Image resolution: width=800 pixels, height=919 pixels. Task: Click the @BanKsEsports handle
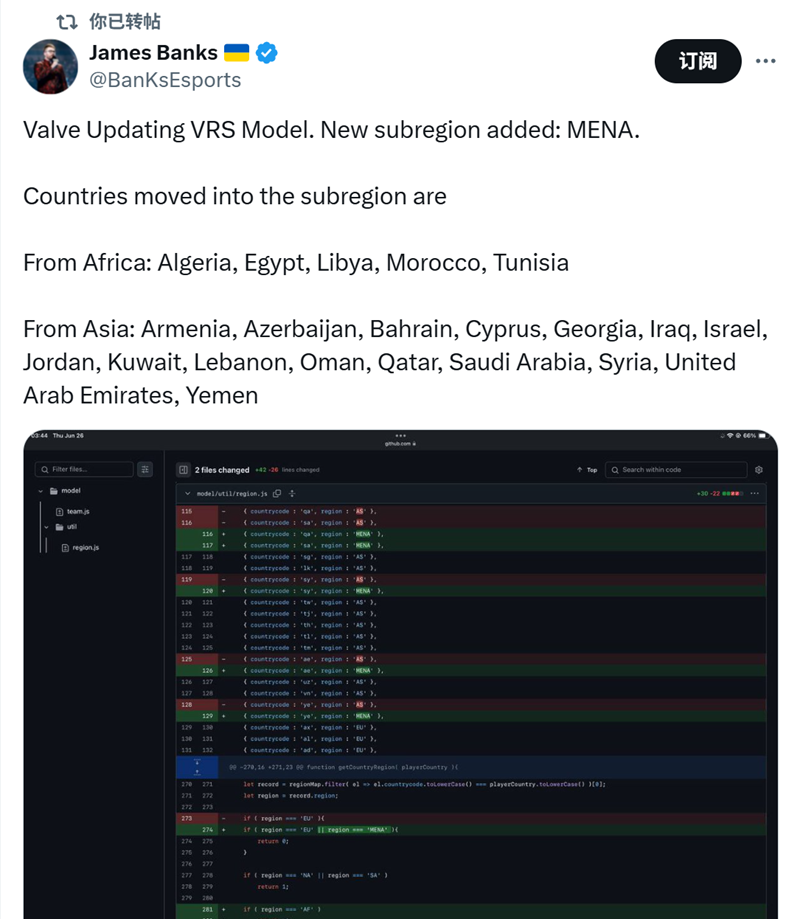[165, 80]
